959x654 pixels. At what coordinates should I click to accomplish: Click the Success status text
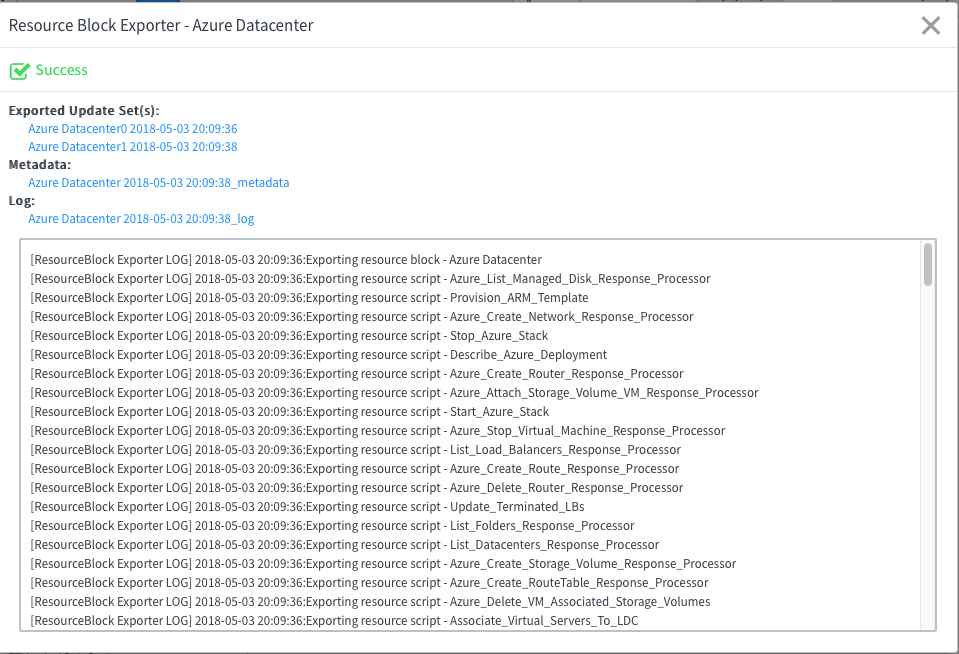point(61,70)
